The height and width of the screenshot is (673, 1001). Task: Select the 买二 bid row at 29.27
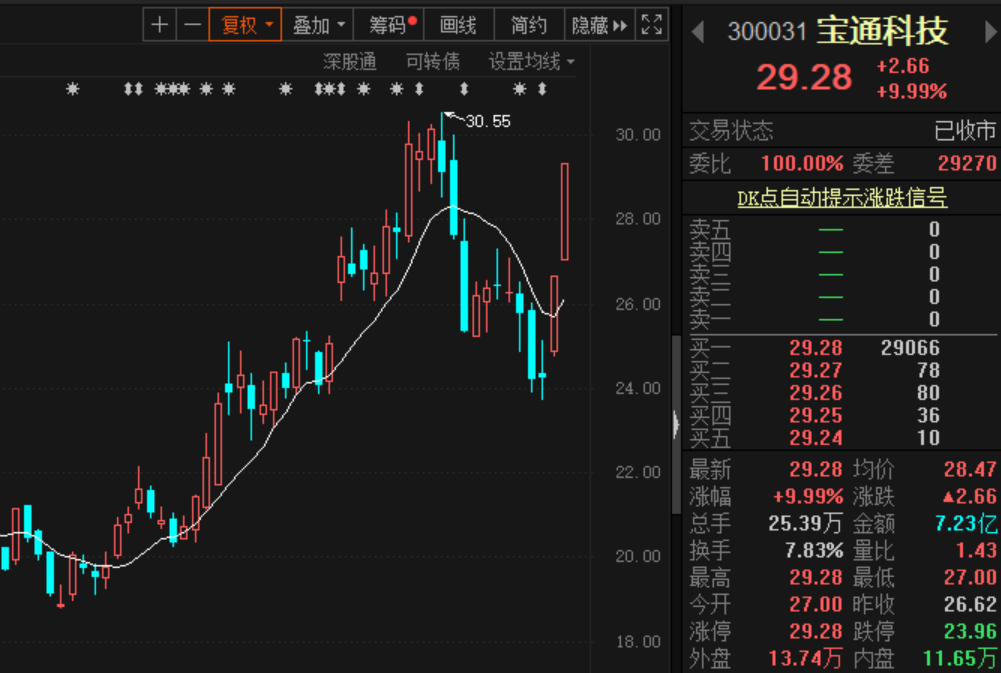point(841,370)
